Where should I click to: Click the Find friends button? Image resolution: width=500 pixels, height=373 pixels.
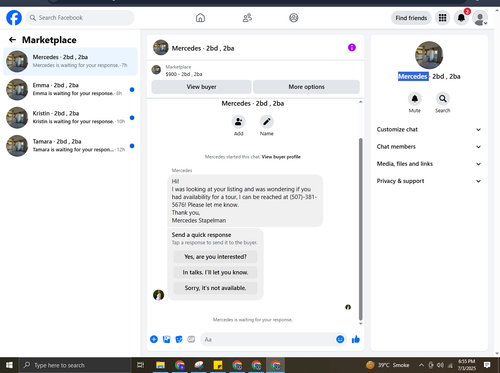(411, 18)
